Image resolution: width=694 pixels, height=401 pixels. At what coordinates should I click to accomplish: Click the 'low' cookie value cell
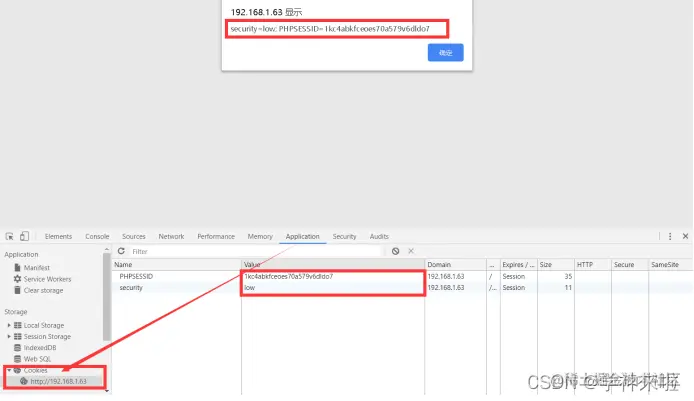coord(333,288)
